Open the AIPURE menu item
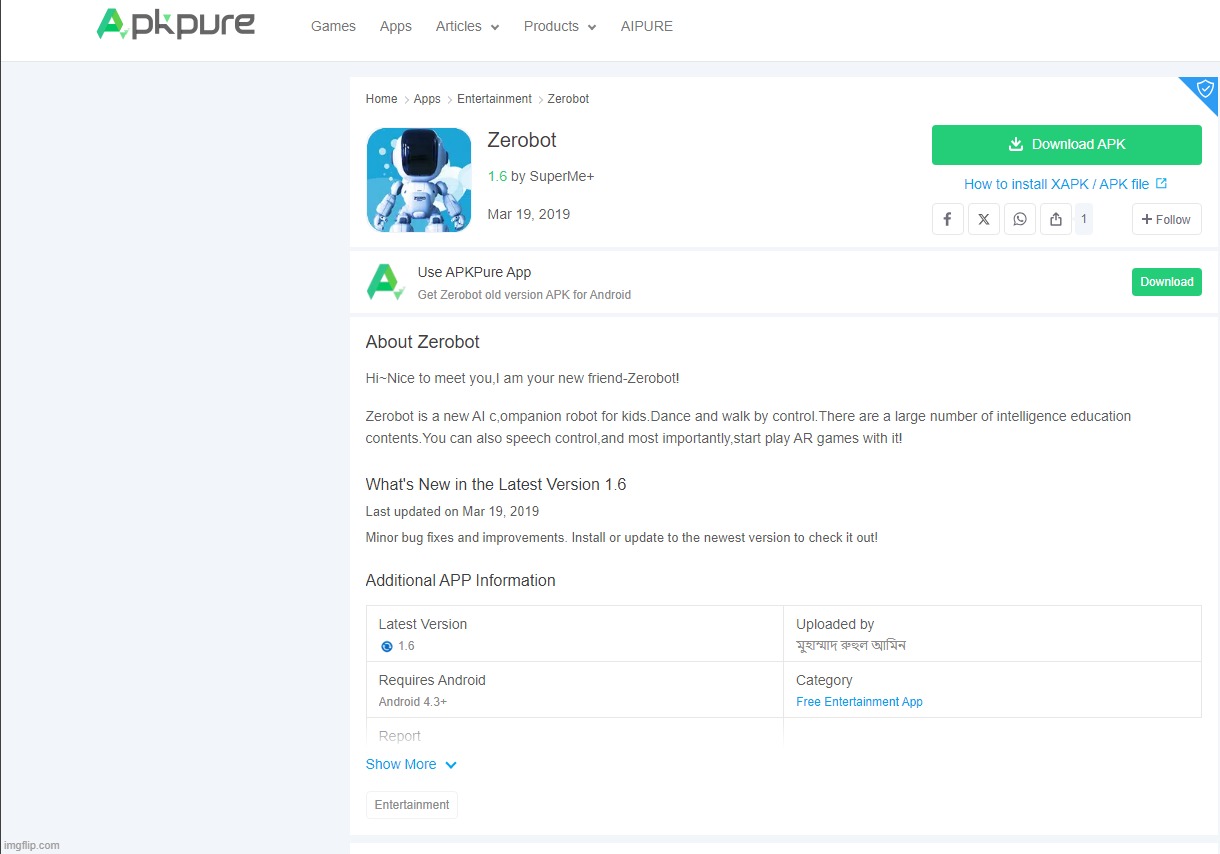Screen dimensions: 1220x854 point(647,26)
